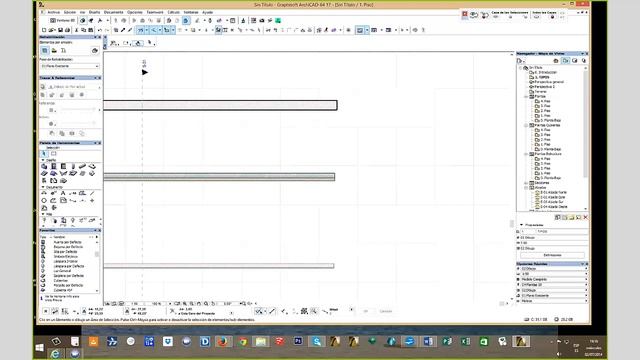Select the Window tool in toolbox

point(63,167)
